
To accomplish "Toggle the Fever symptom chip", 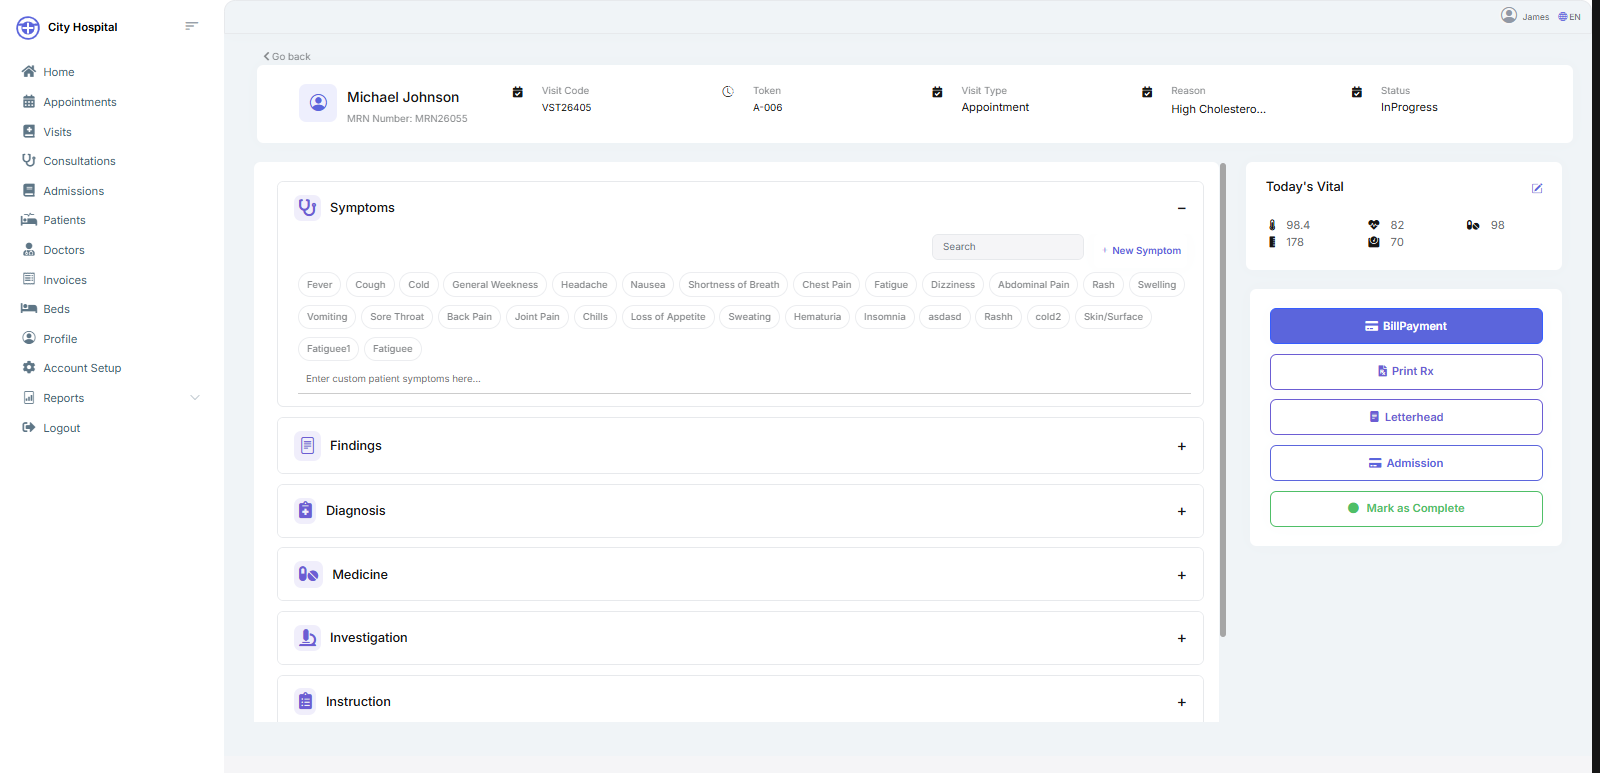I will tap(319, 285).
